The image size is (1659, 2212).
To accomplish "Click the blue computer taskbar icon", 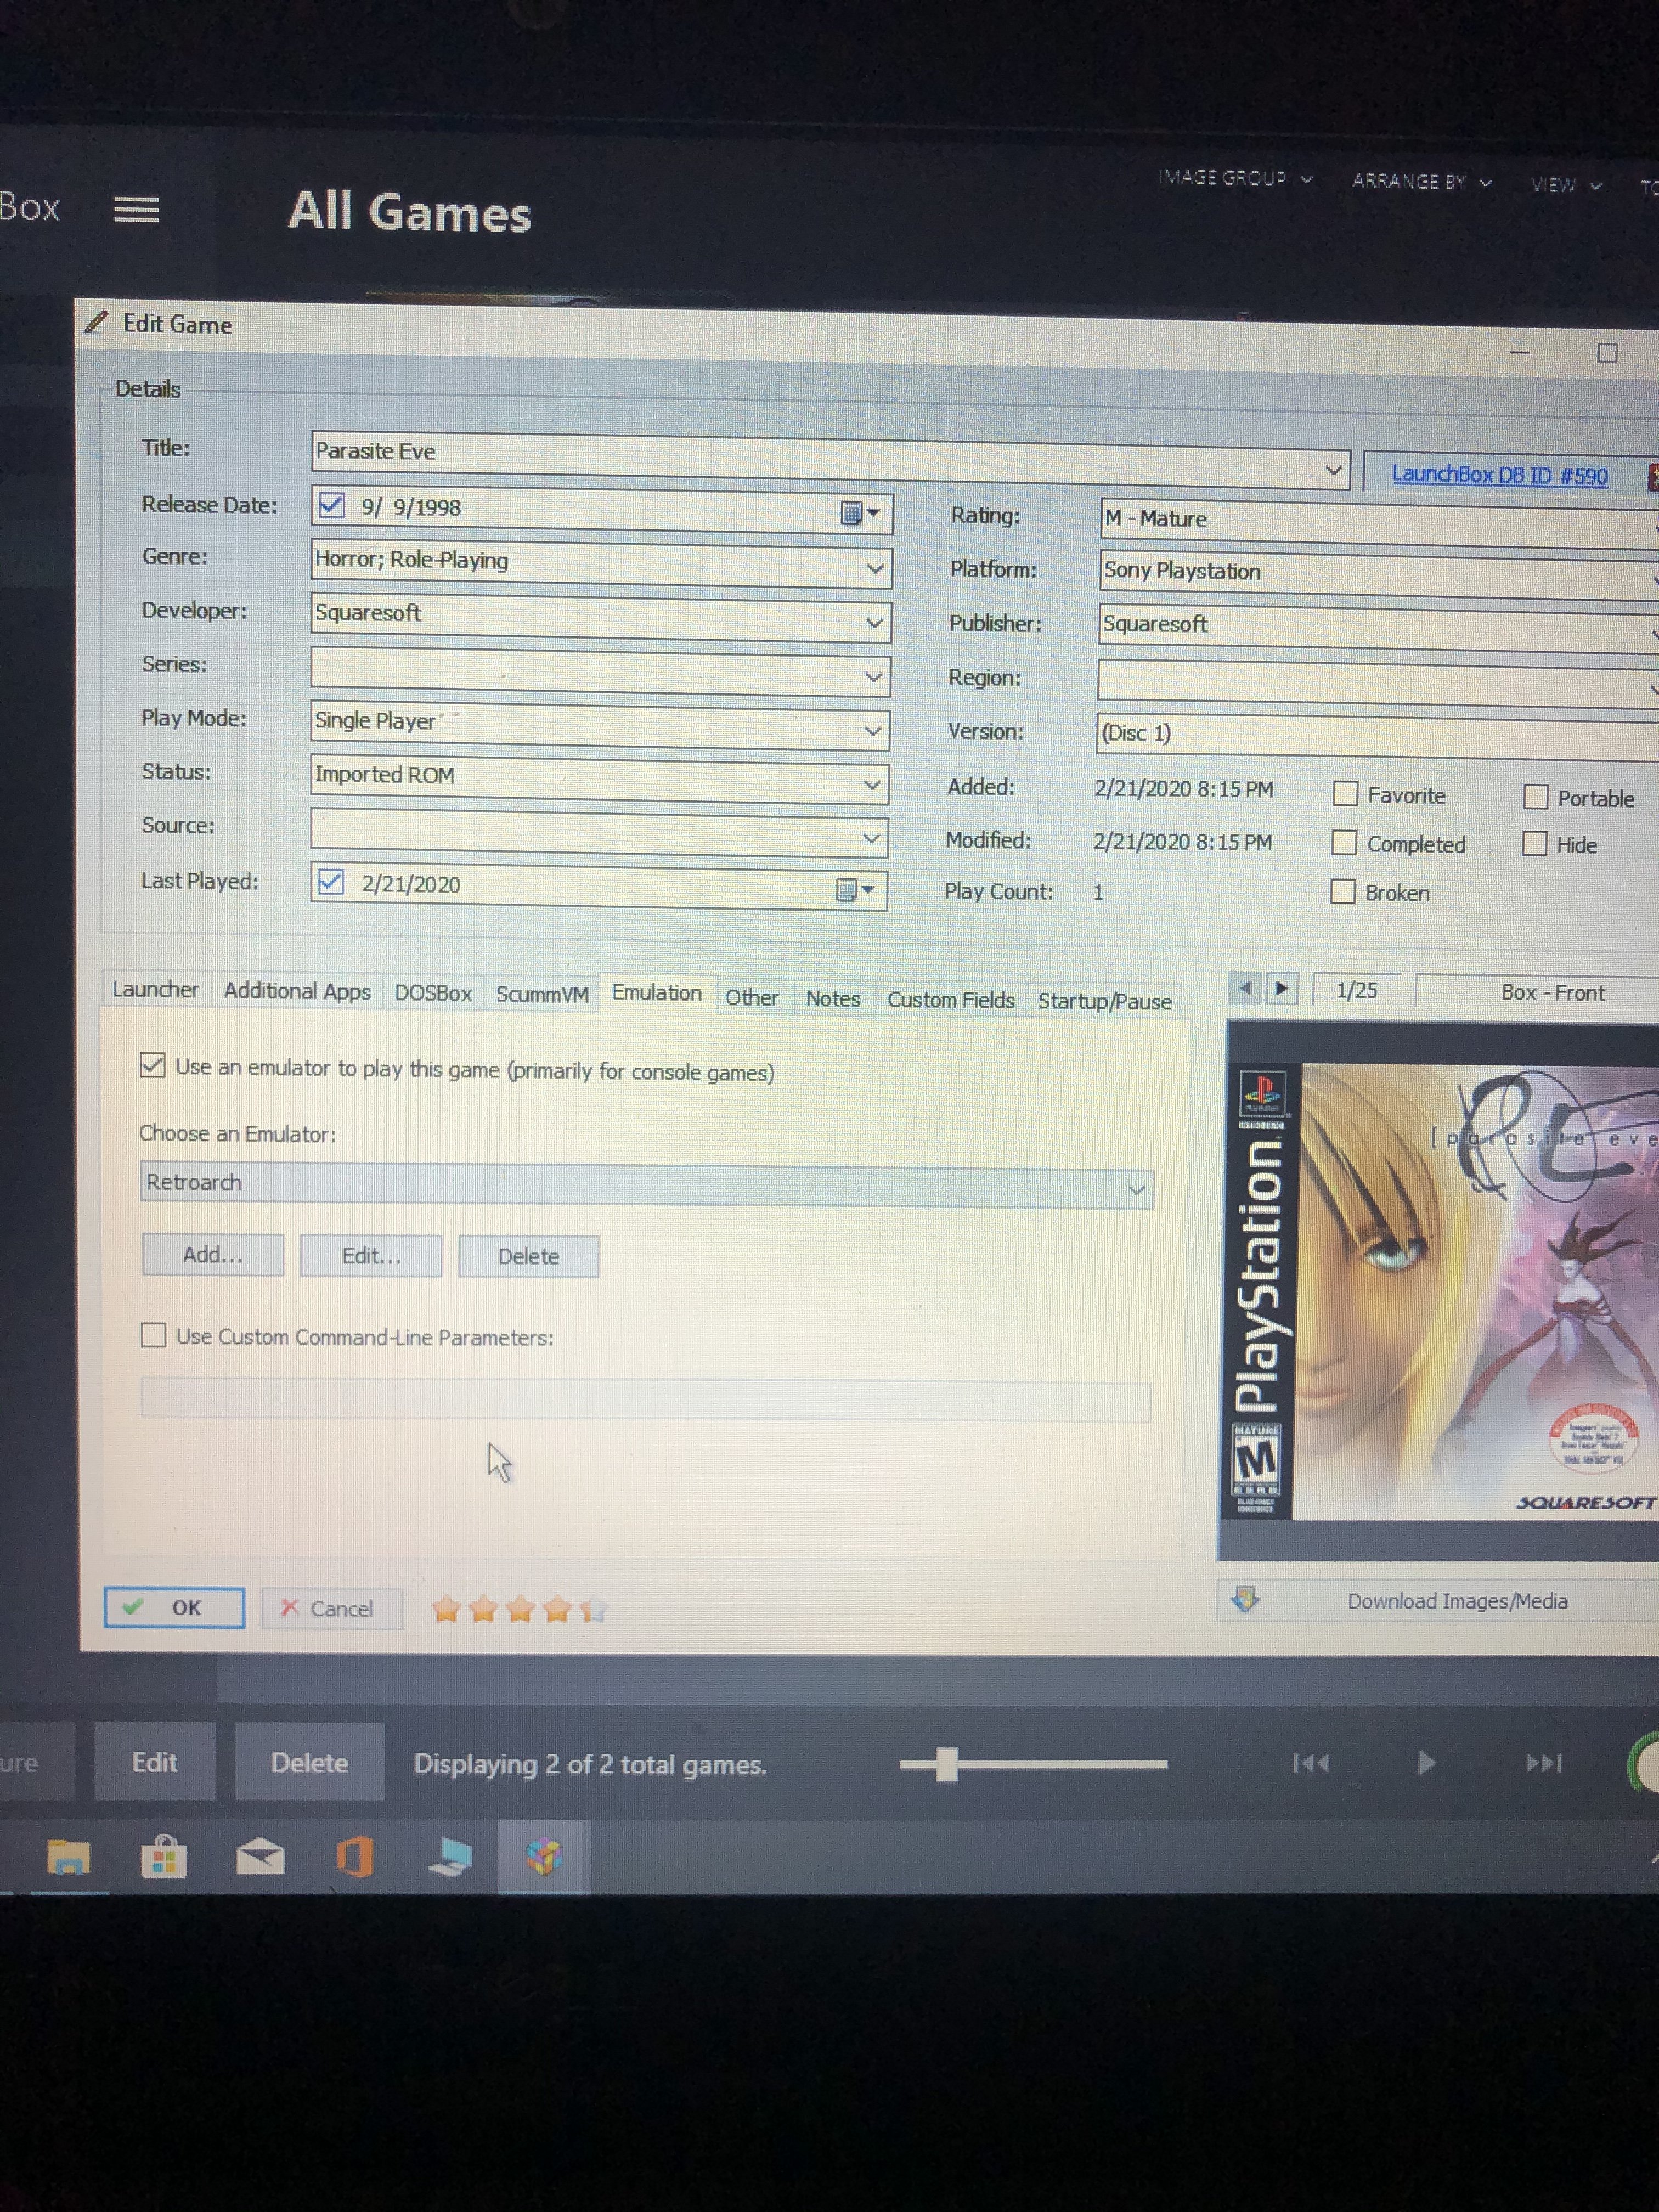I will [450, 1857].
